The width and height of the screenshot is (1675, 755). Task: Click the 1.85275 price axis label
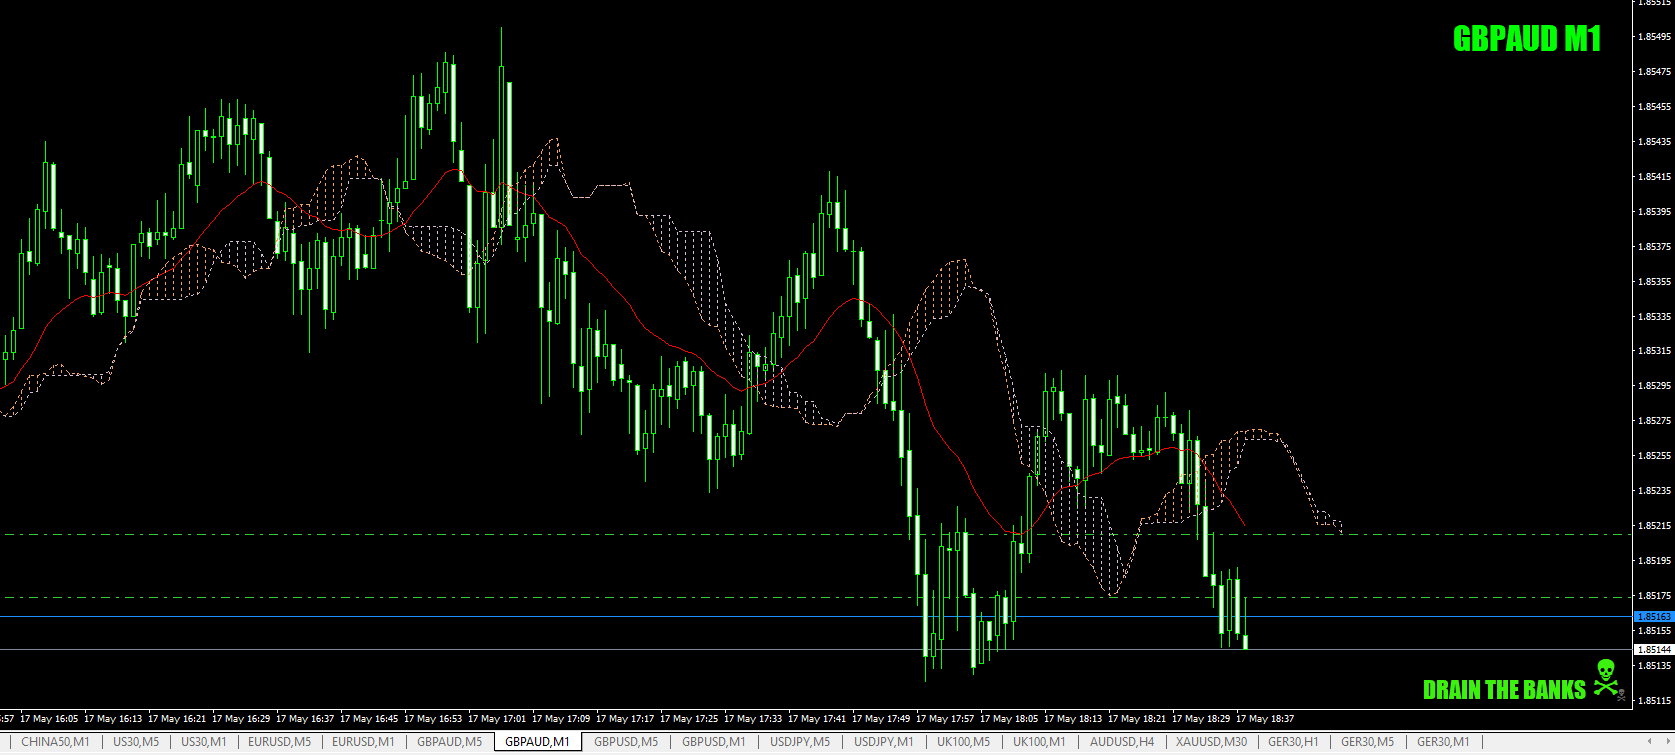tap(1655, 421)
